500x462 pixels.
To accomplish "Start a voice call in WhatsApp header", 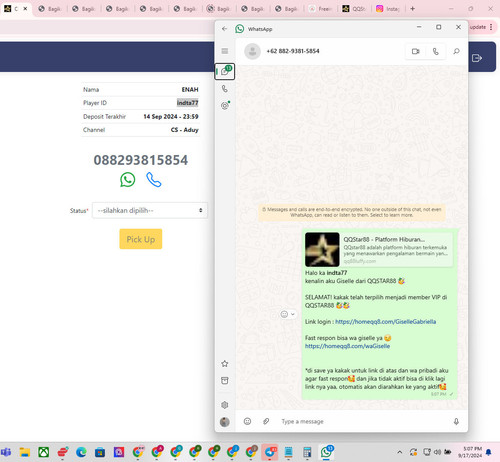I will pos(435,51).
